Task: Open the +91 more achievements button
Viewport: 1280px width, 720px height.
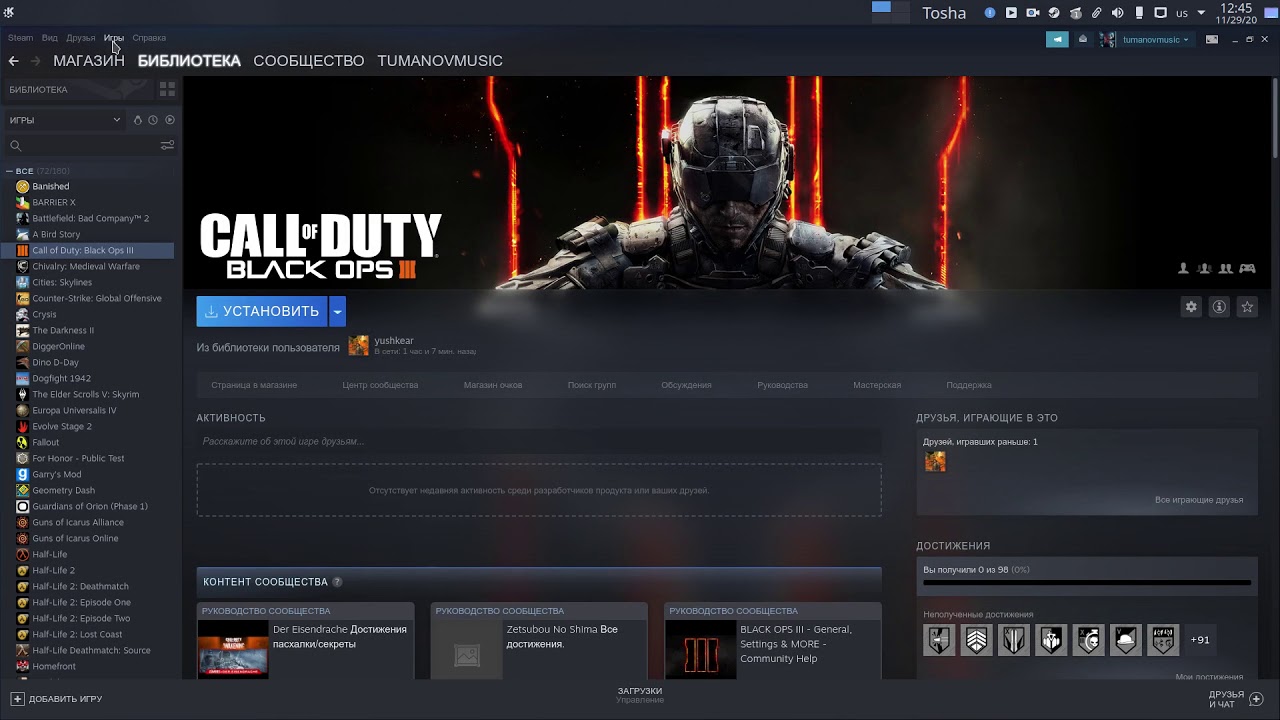Action: (x=1200, y=640)
